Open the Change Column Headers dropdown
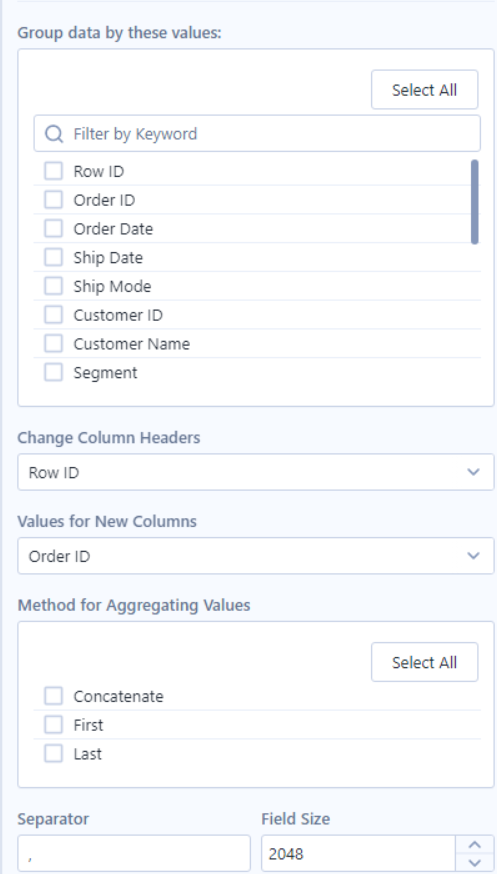 (256, 472)
